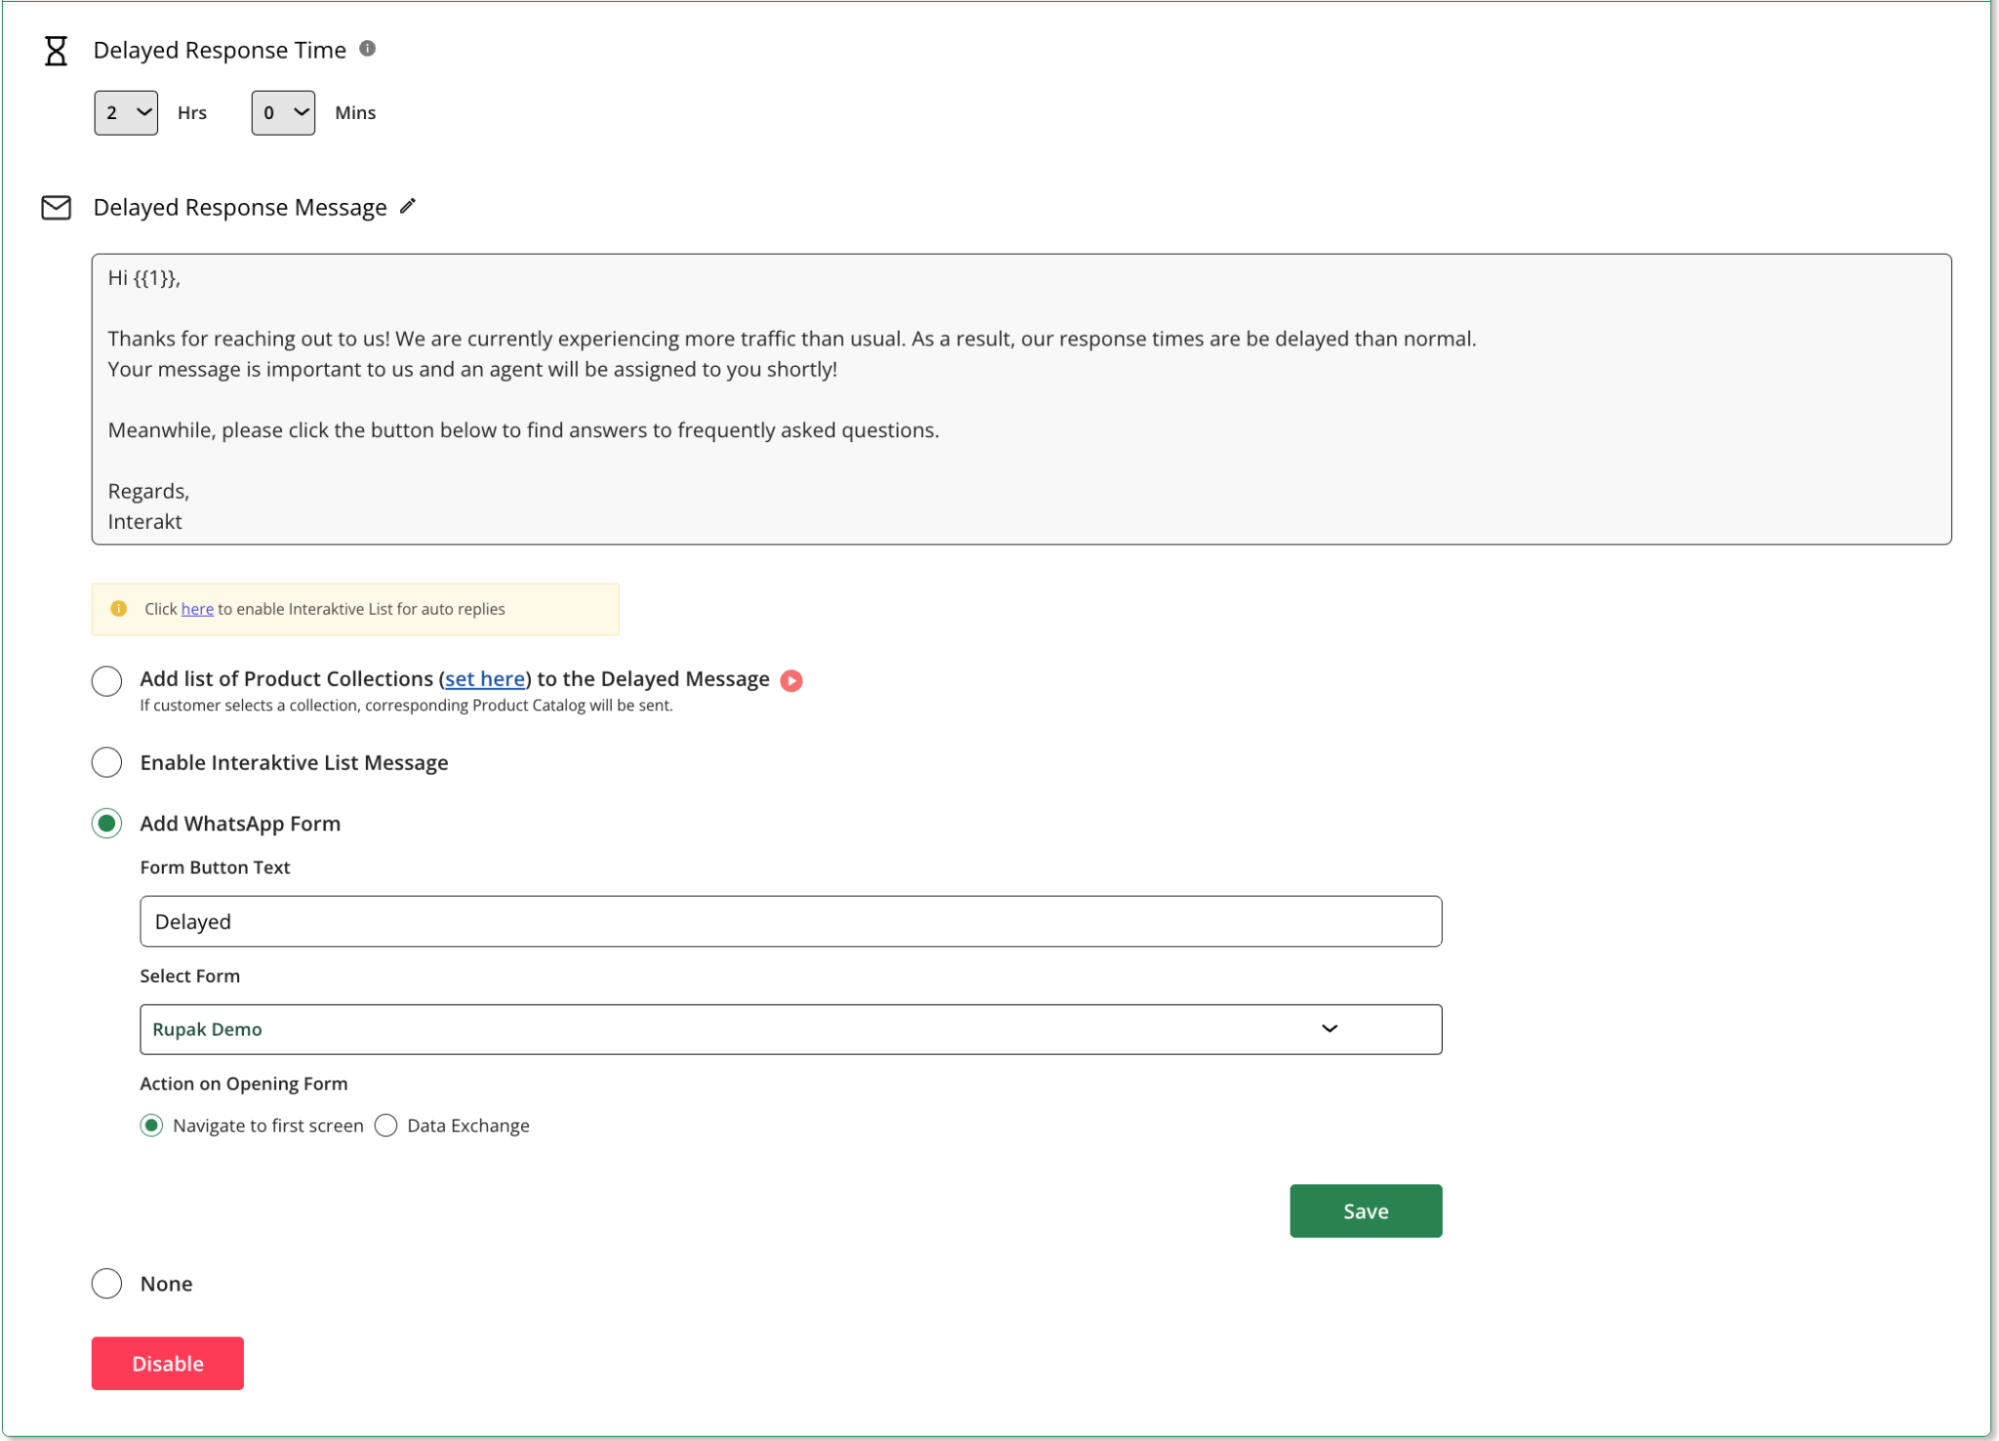1999x1441 pixels.
Task: Choose Navigate to first screen action
Action: click(152, 1125)
